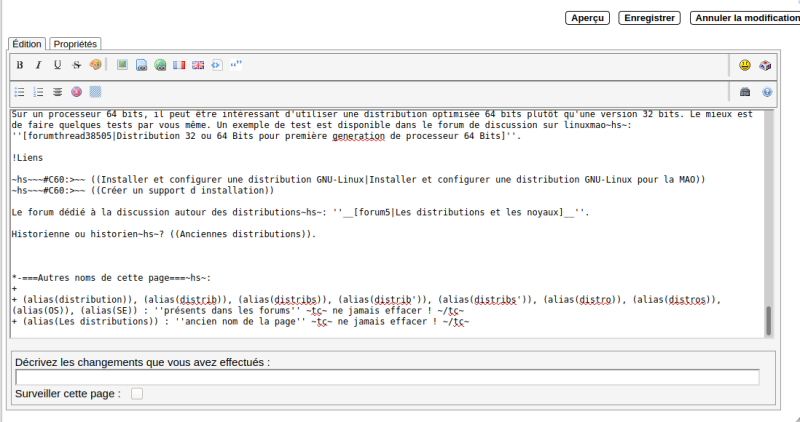Image resolution: width=800 pixels, height=422 pixels.
Task: Click the Aperçu preview button
Action: [587, 18]
